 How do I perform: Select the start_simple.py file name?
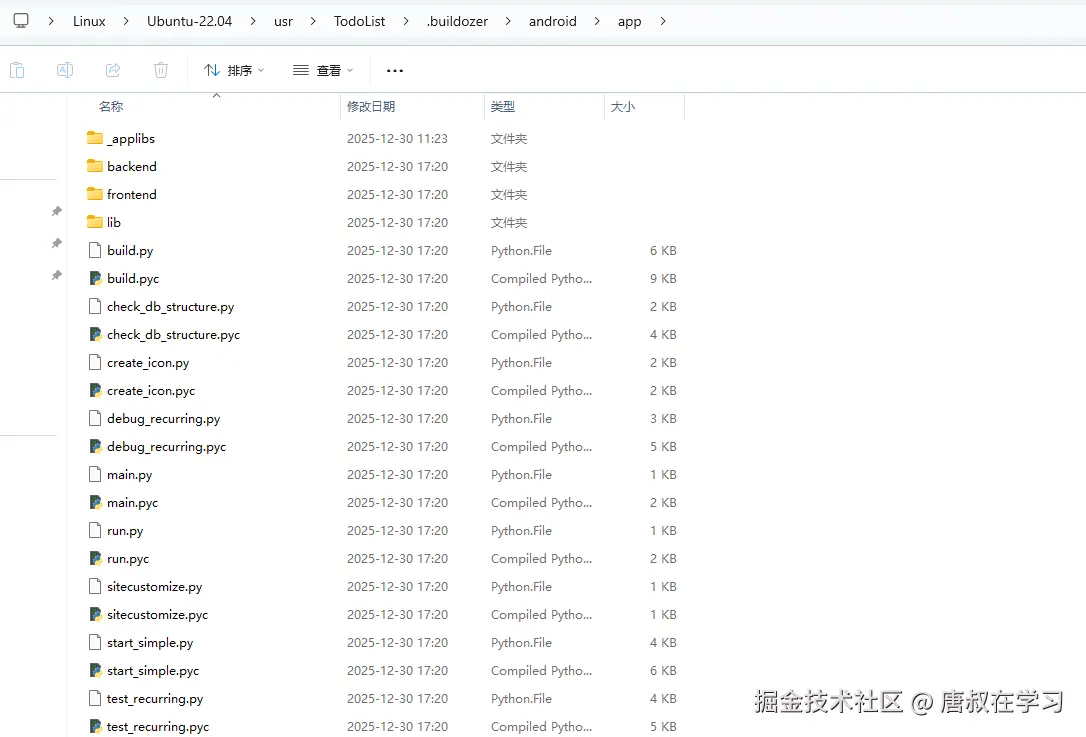pyautogui.click(x=150, y=642)
